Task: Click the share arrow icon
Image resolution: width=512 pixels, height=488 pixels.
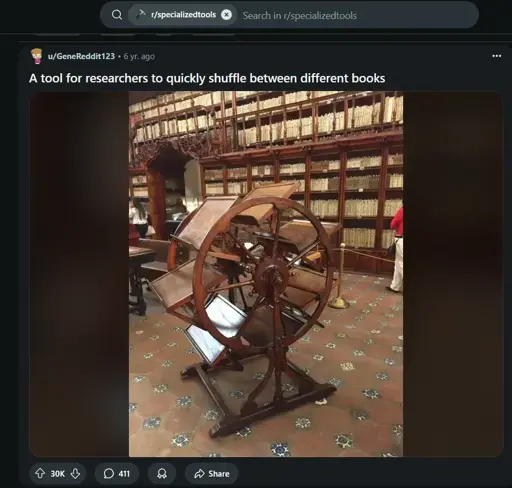Action: [x=199, y=473]
